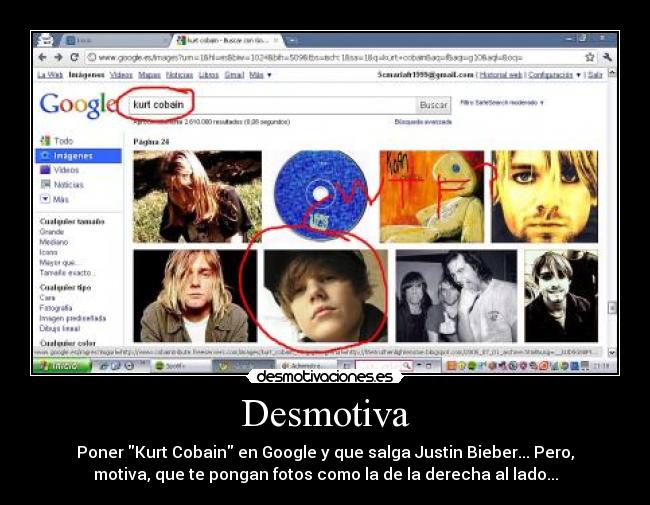650x505 pixels.
Task: Open Videos link in Google top bar
Action: point(121,75)
